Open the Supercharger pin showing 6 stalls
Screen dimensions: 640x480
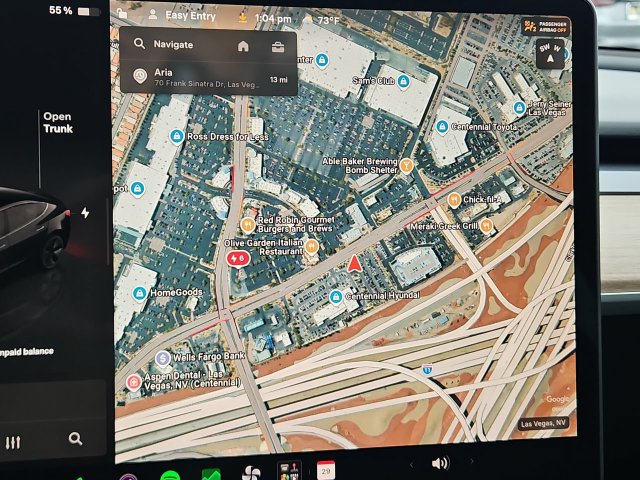coord(238,259)
